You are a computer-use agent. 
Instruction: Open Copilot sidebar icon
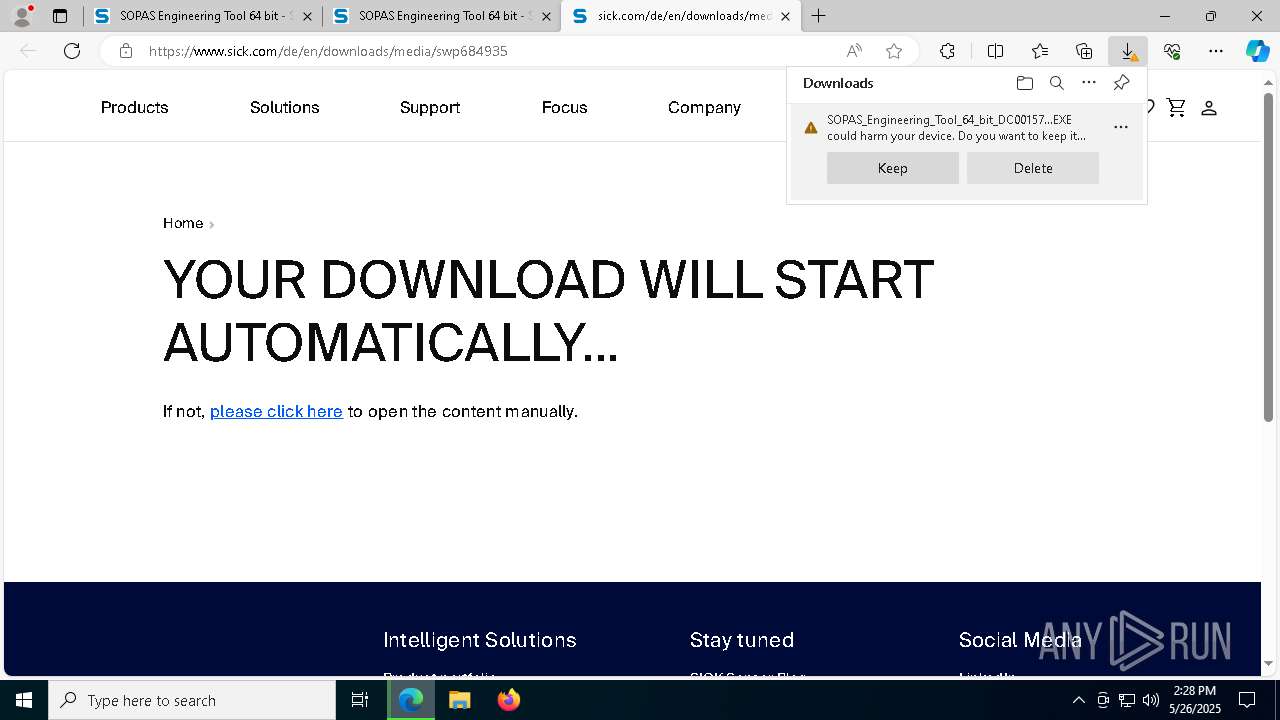click(x=1258, y=51)
